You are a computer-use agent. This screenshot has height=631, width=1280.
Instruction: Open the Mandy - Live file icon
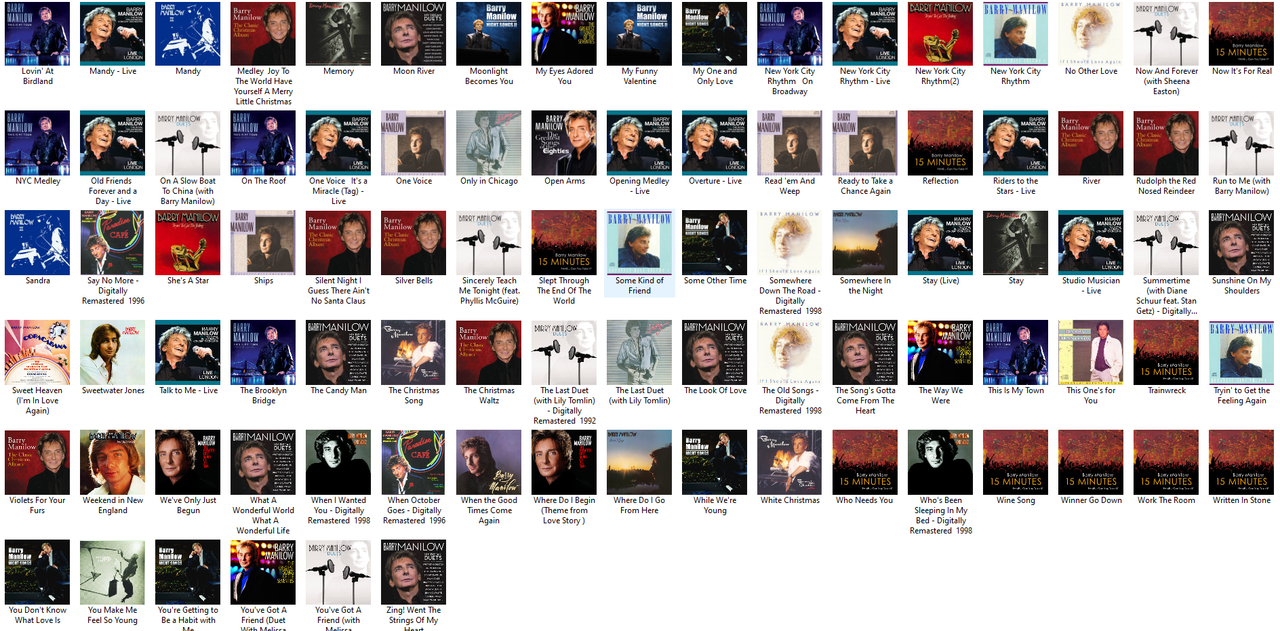(113, 34)
